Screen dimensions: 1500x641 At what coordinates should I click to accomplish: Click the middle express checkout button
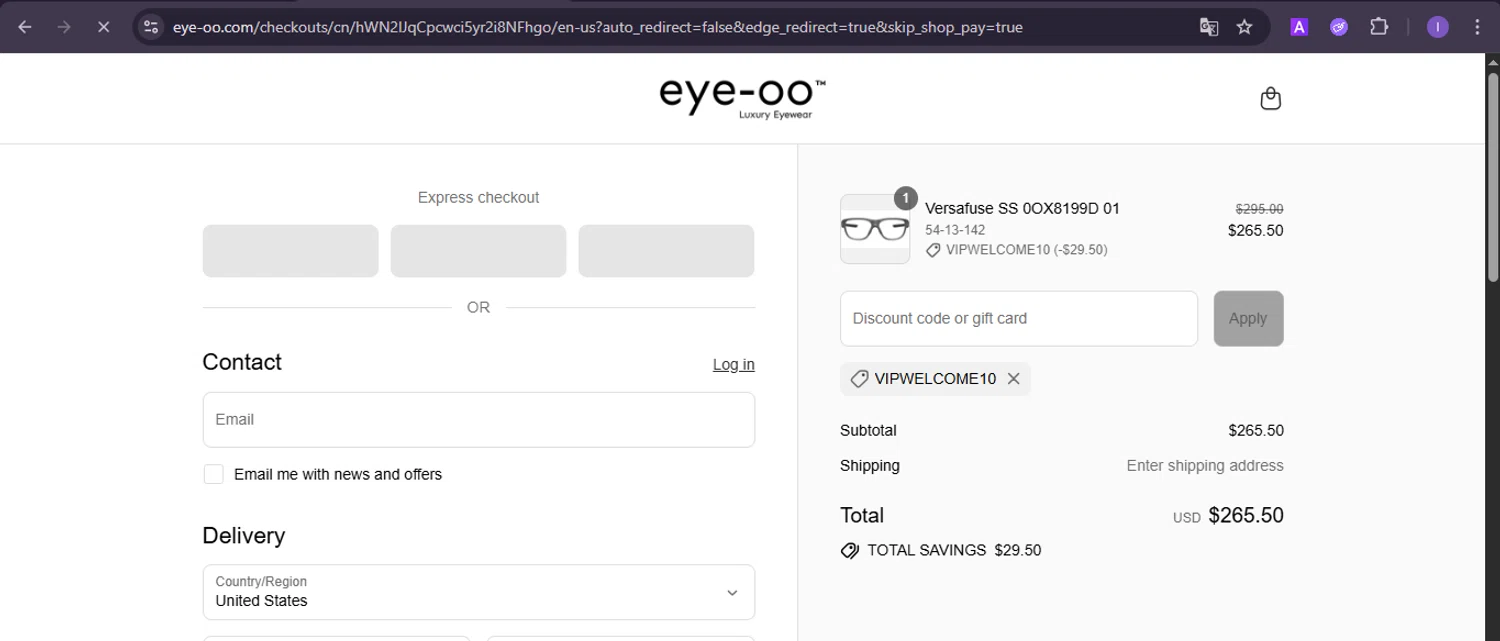coord(479,251)
